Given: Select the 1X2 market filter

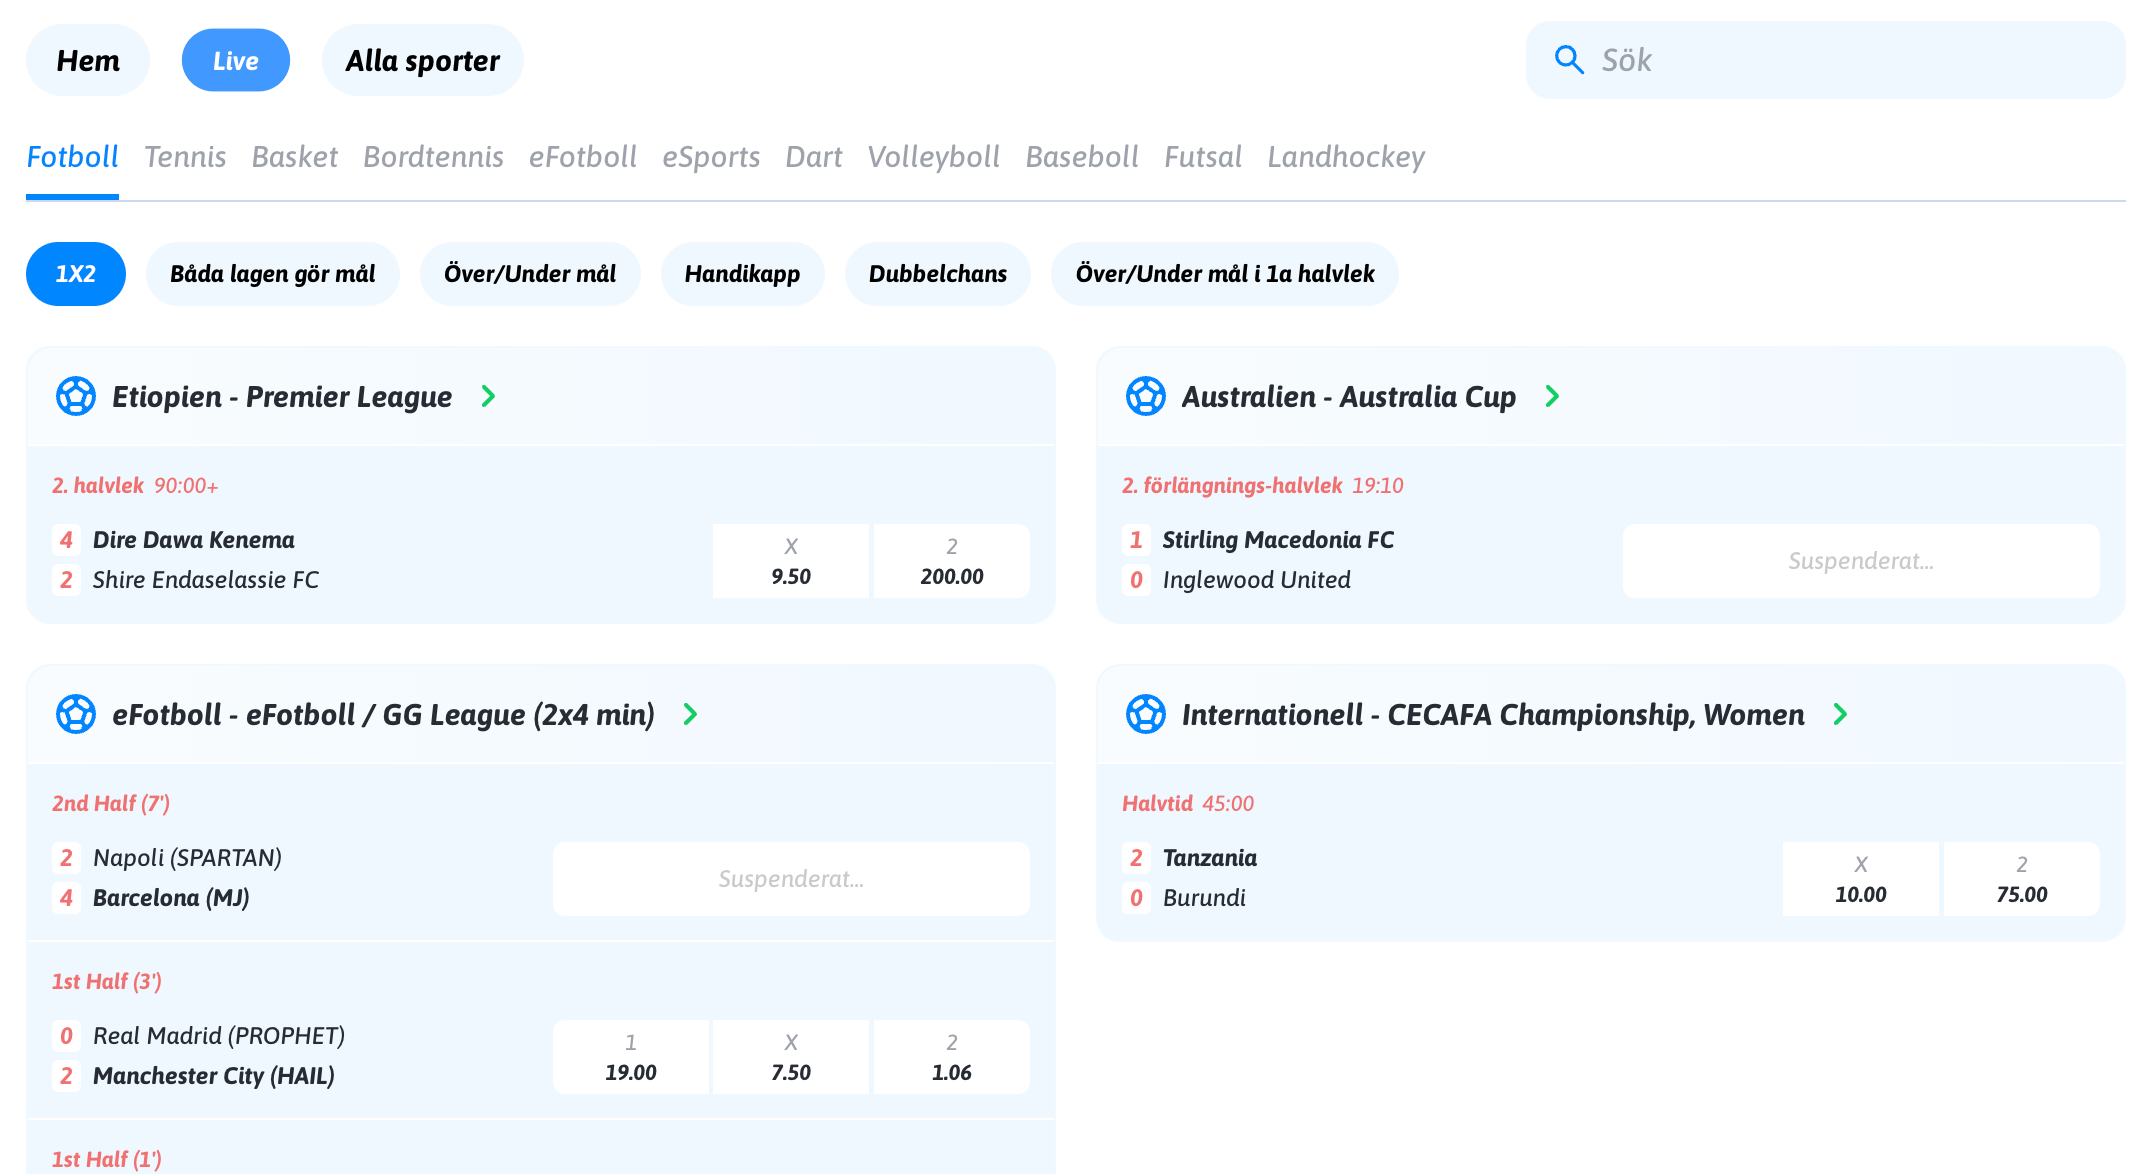Looking at the screenshot, I should point(76,274).
